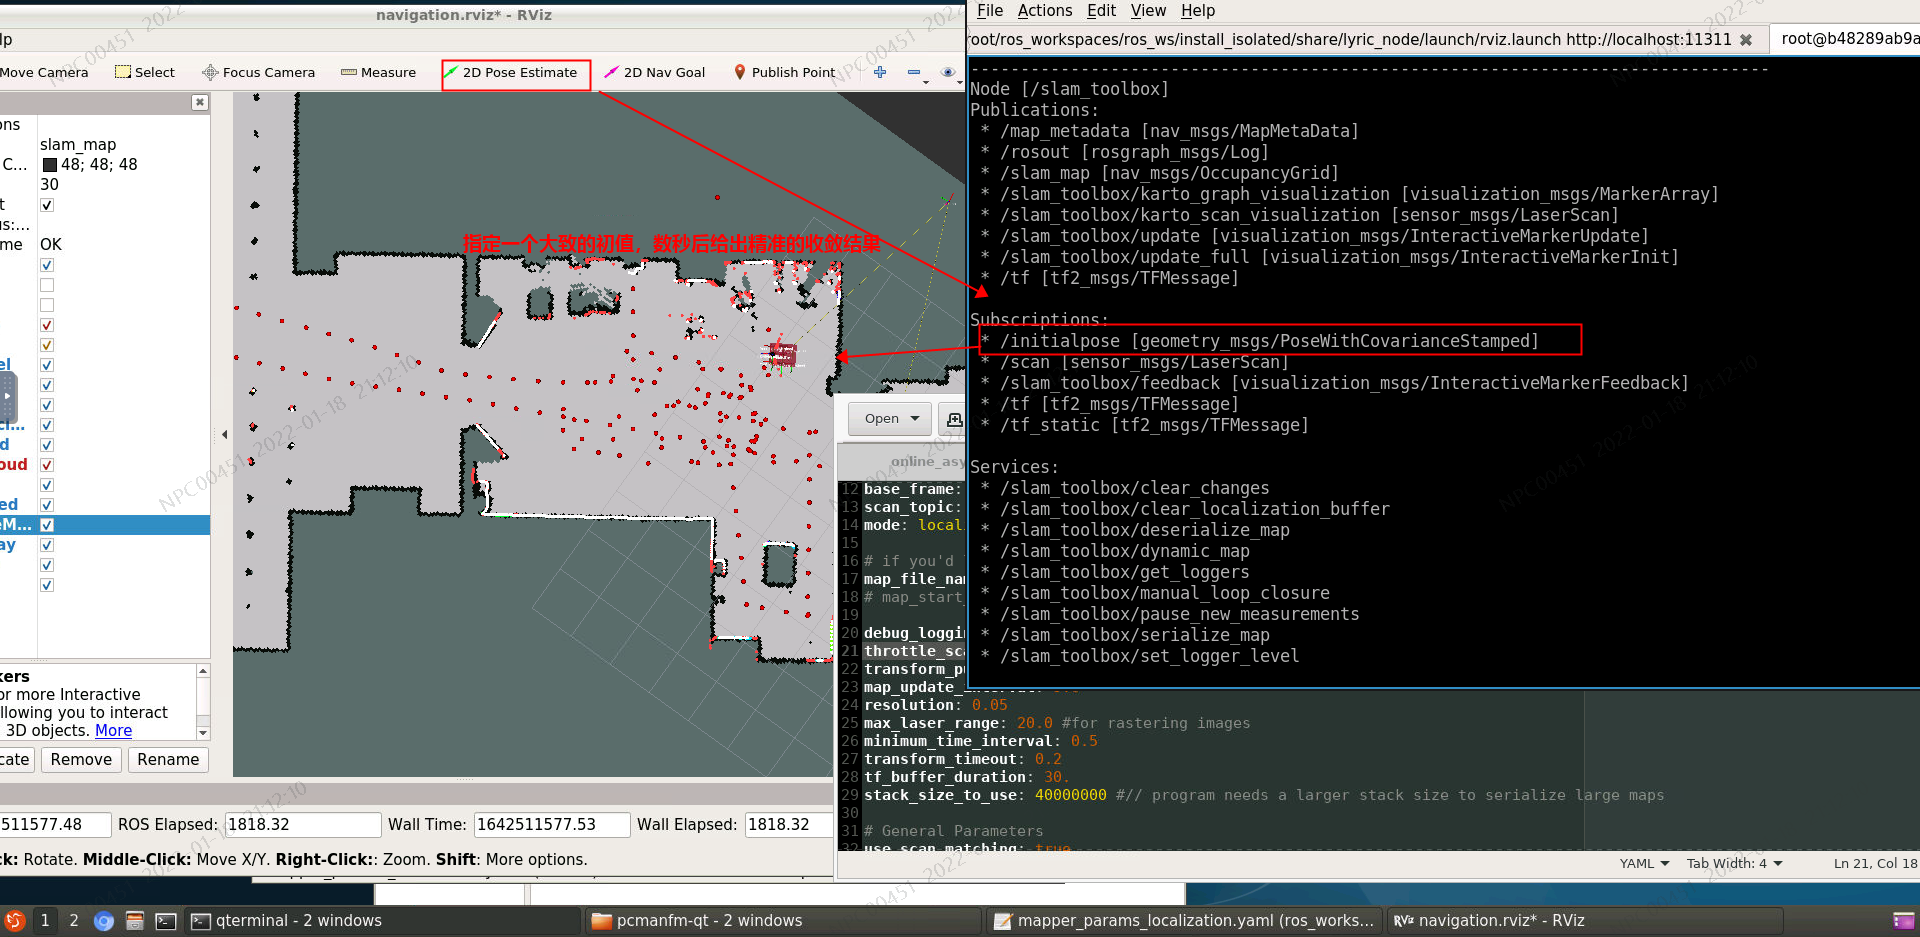Pick the Measure tool

pyautogui.click(x=378, y=72)
